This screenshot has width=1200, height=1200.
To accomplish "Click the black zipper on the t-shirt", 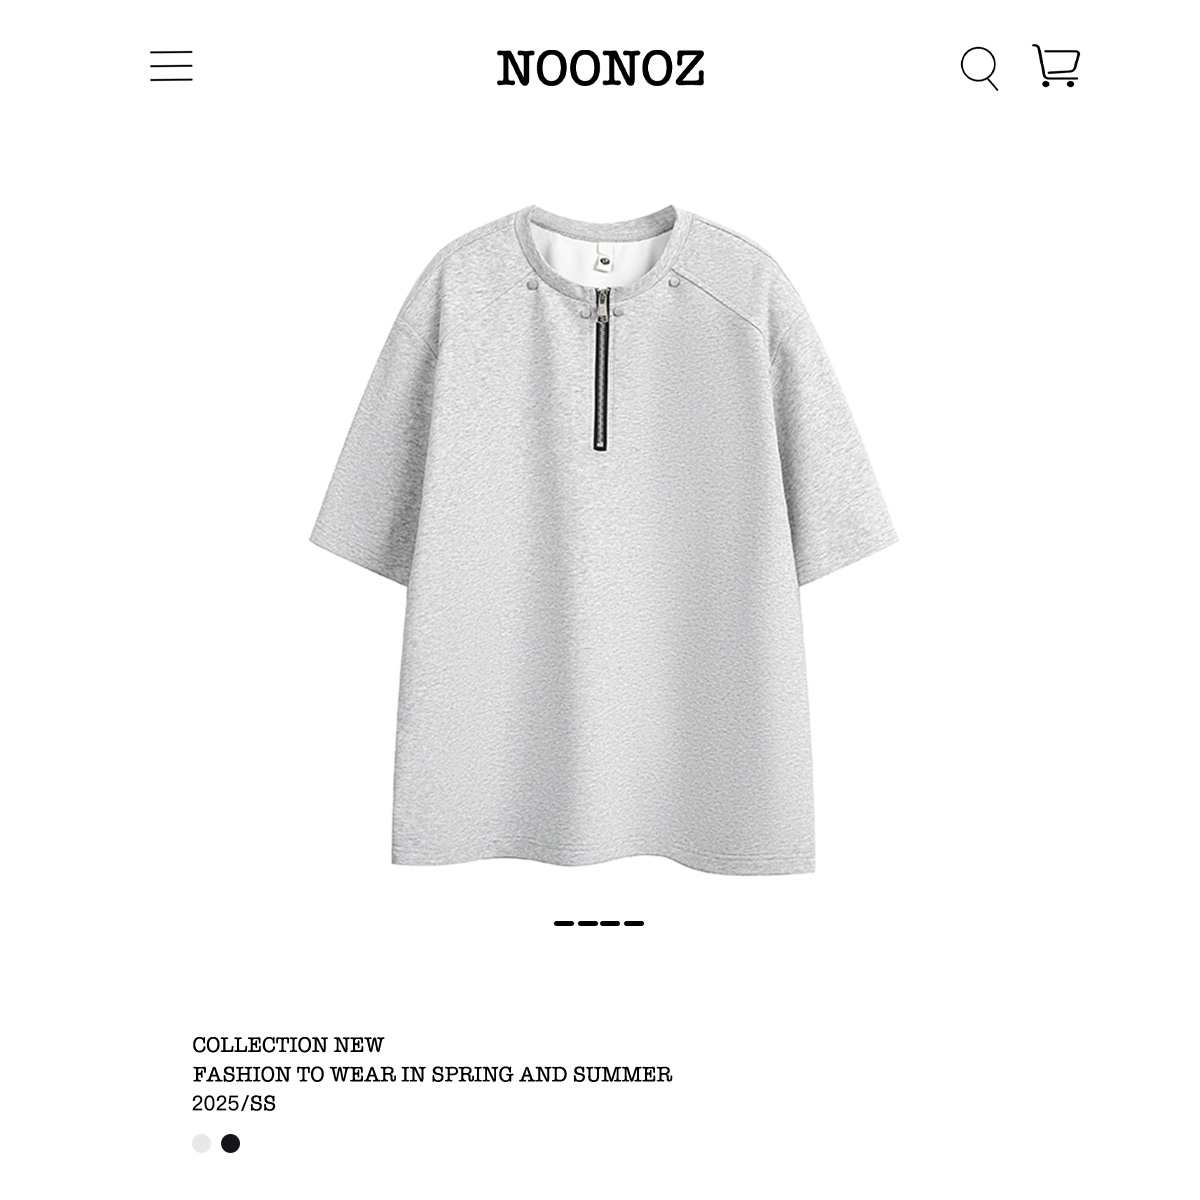I will tap(602, 372).
